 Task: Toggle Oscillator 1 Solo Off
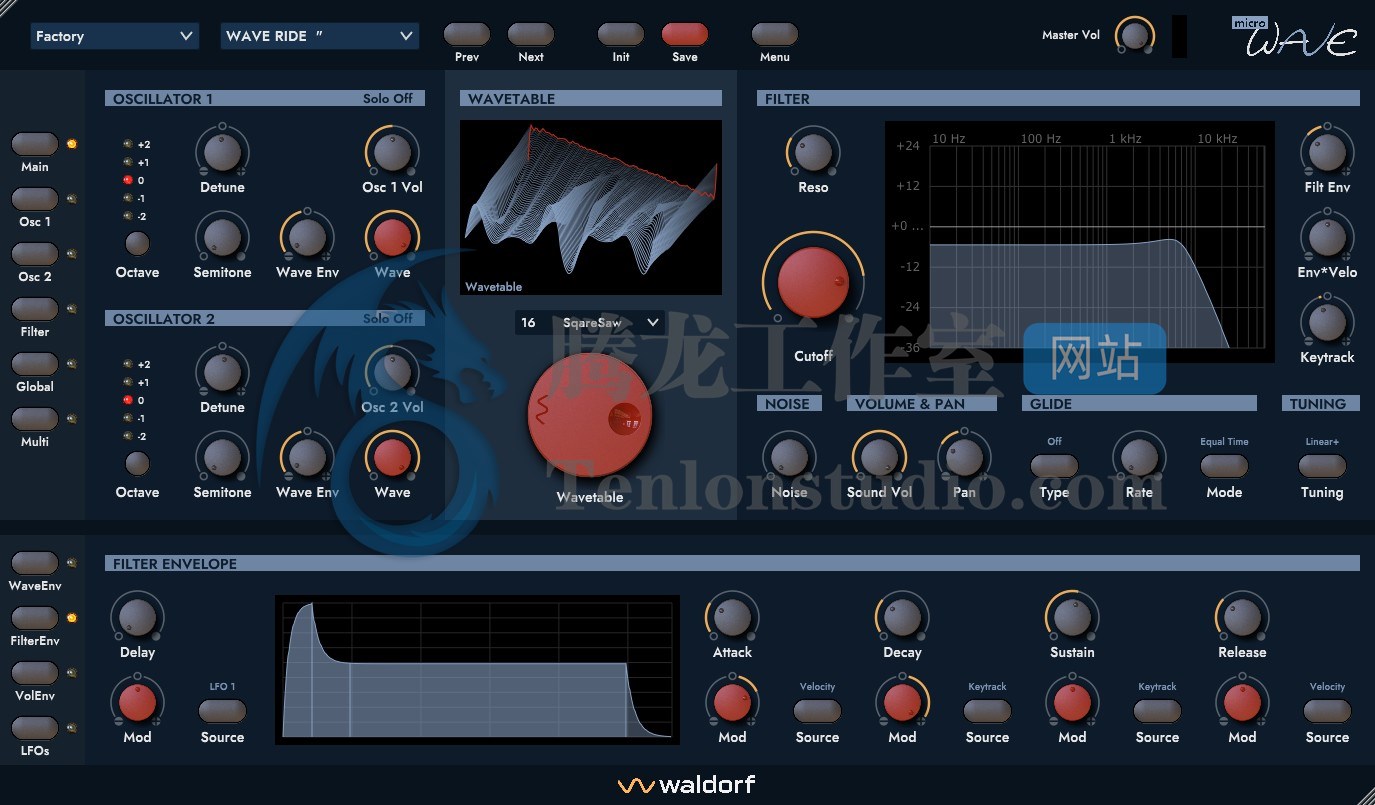[388, 98]
